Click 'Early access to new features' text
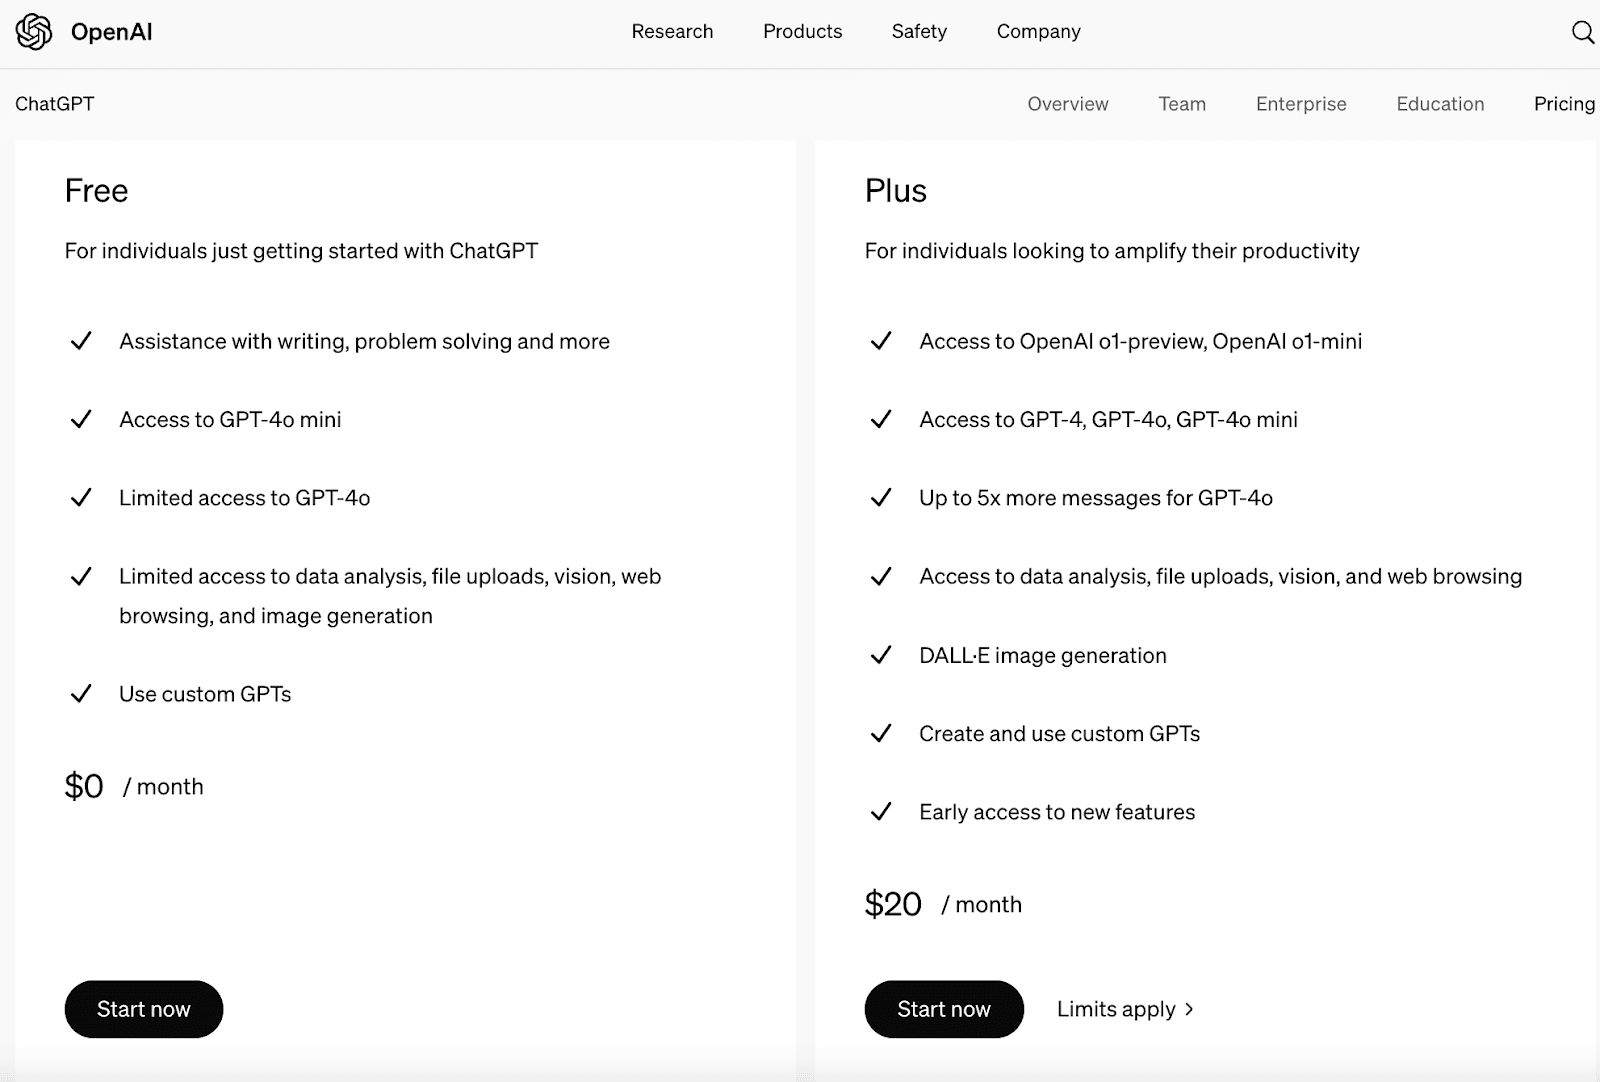 [1057, 812]
